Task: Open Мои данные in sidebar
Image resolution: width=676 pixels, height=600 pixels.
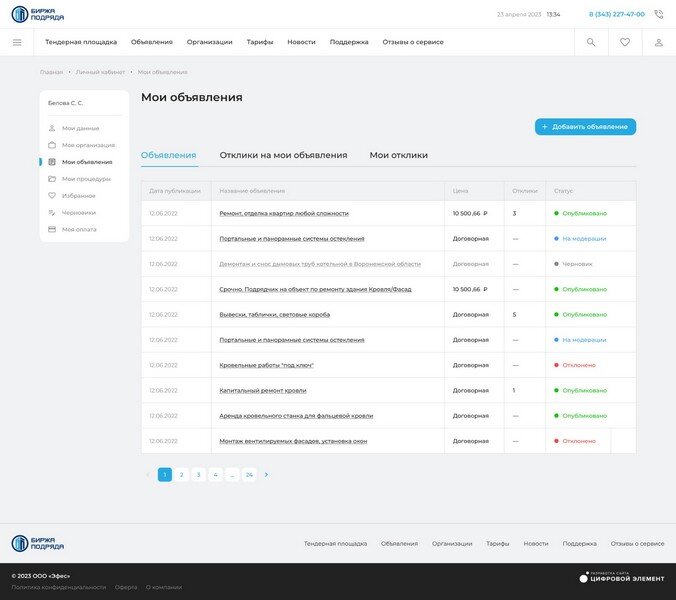Action: (x=81, y=128)
